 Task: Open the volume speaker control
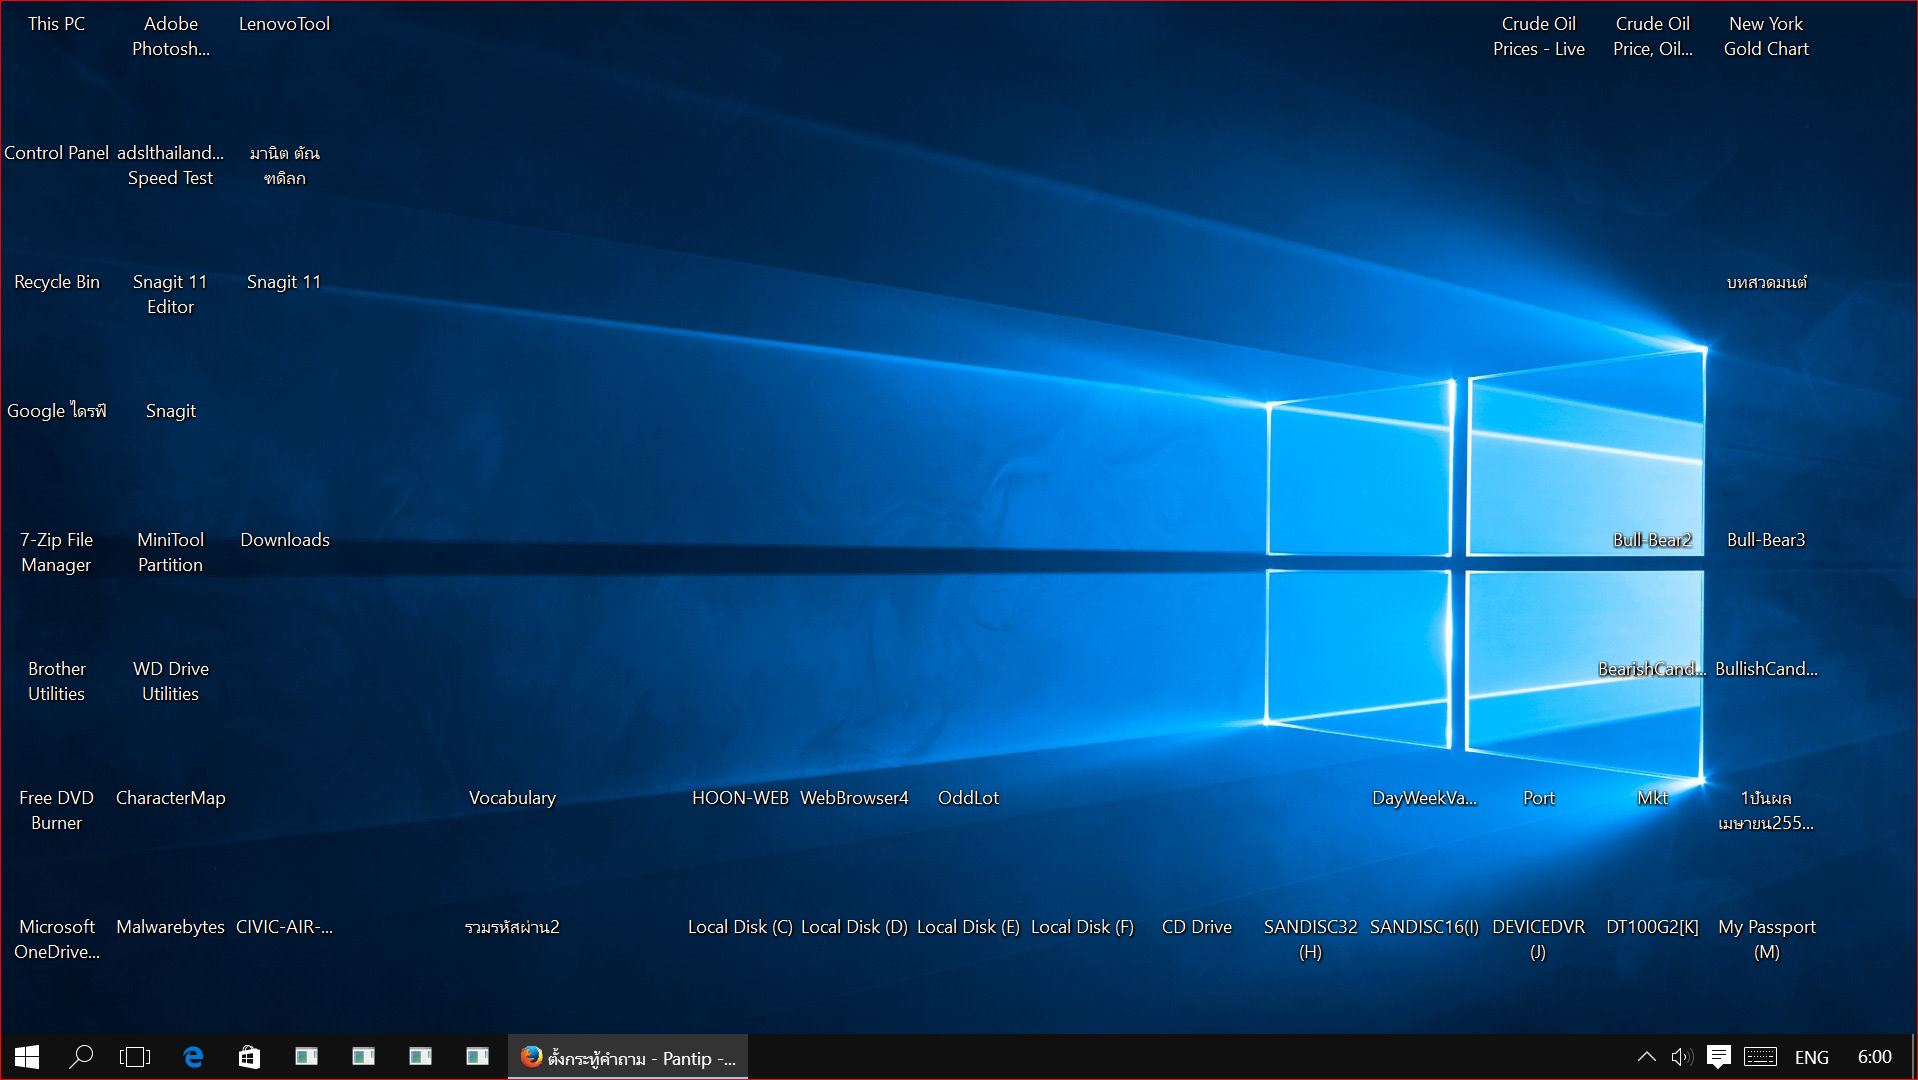tap(1682, 1057)
